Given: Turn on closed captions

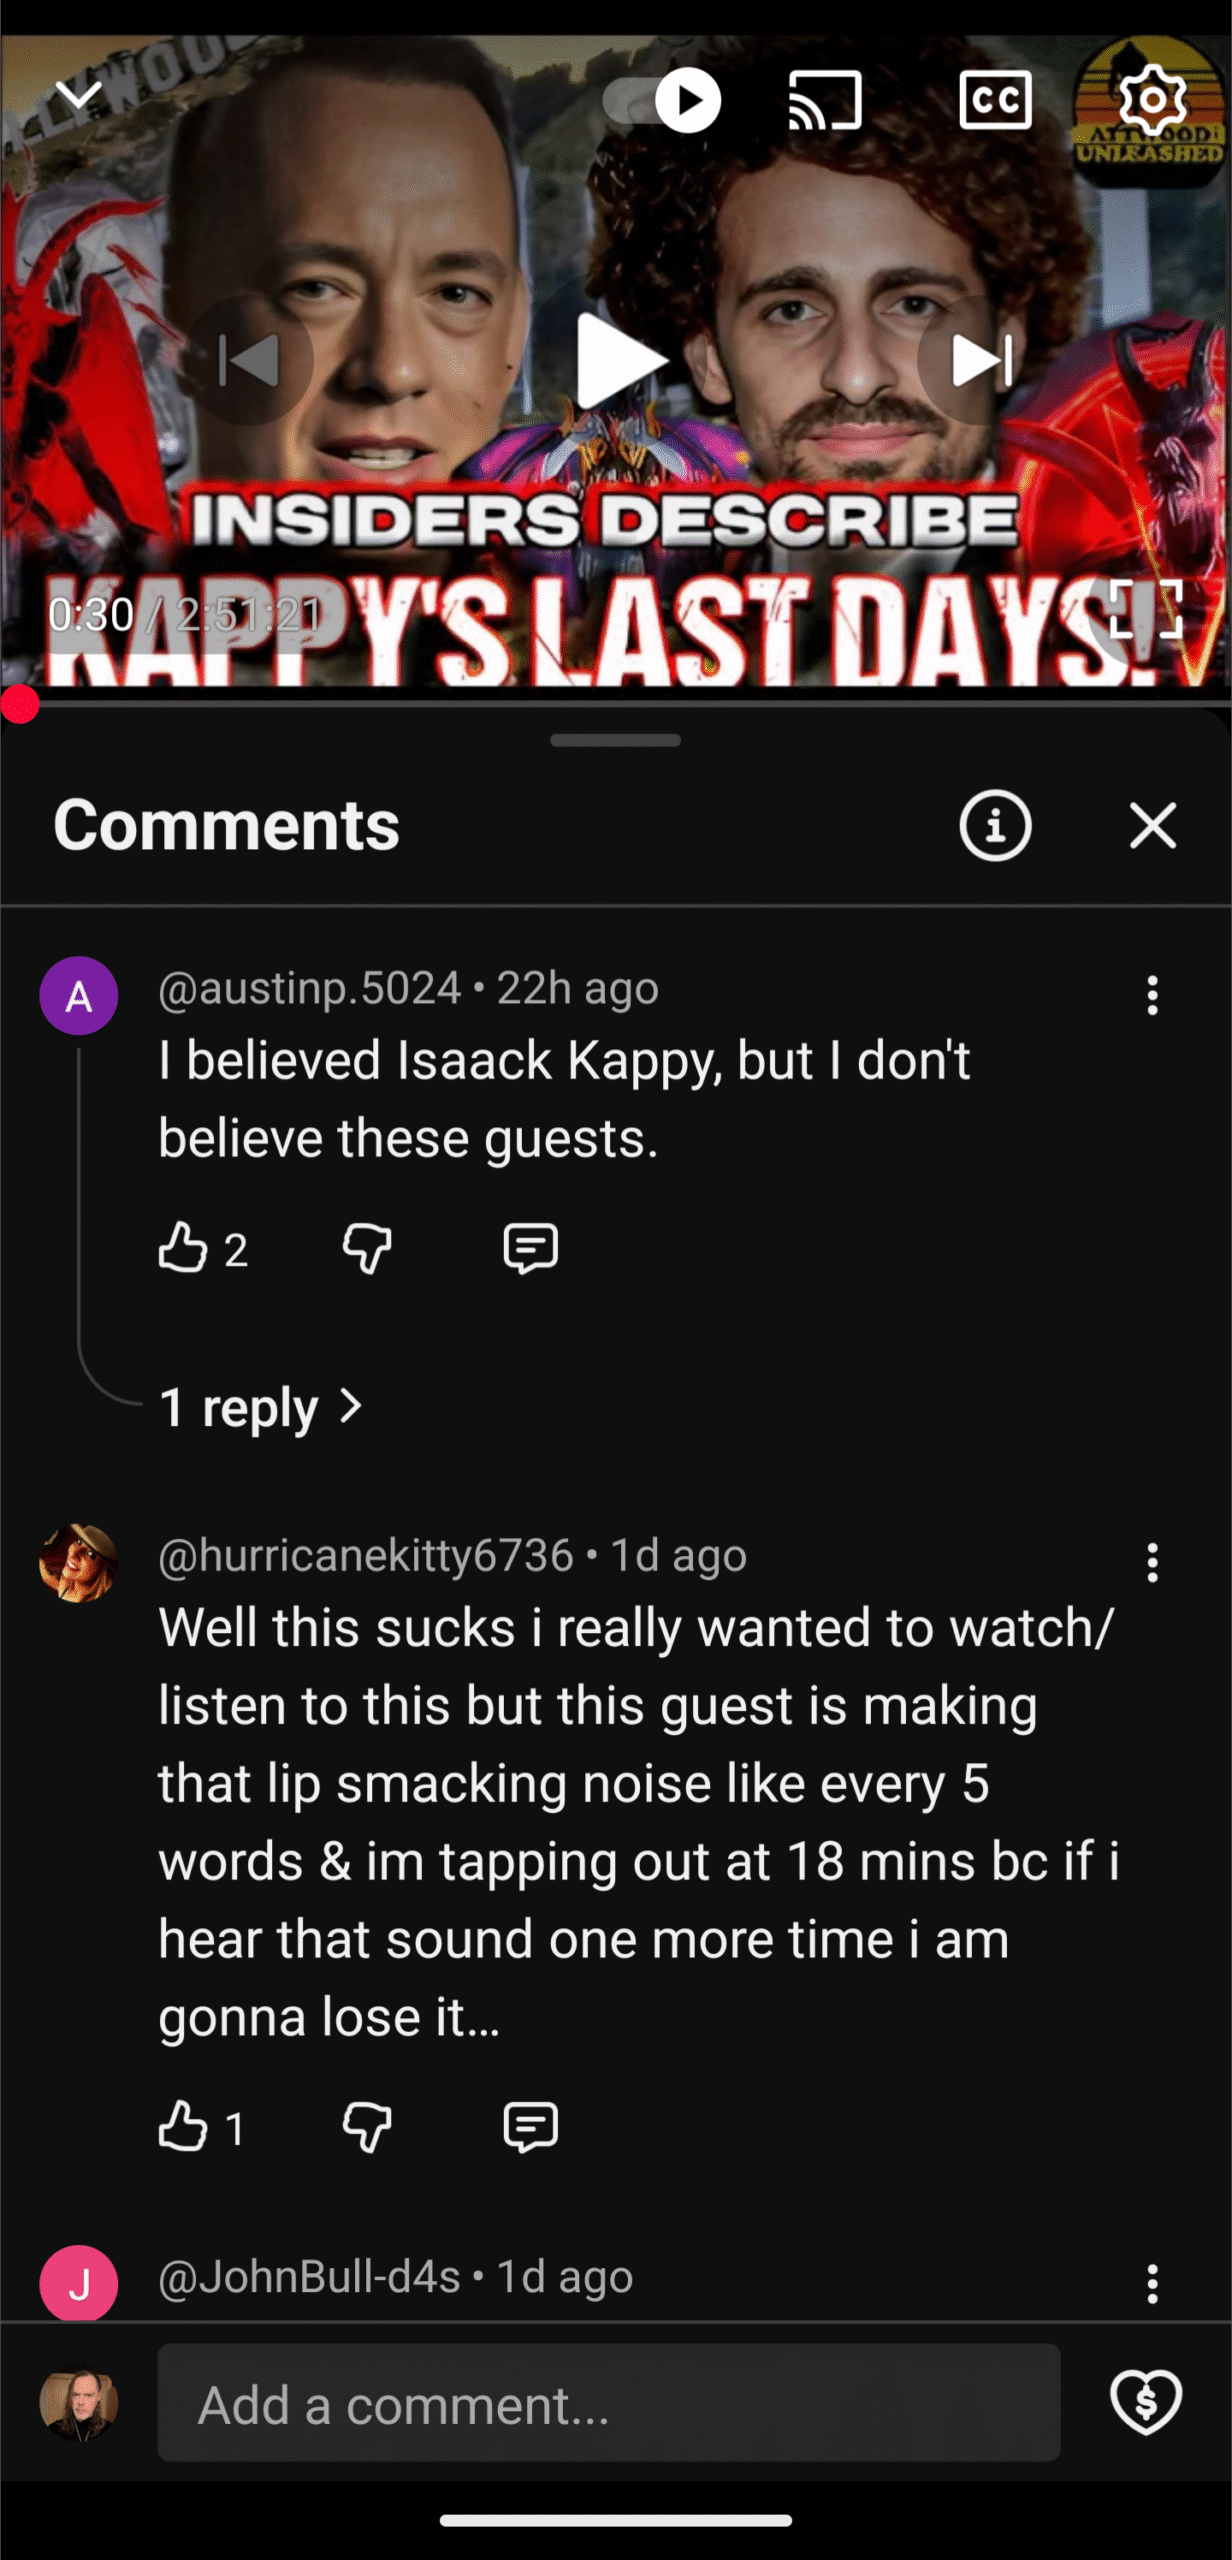Looking at the screenshot, I should point(995,100).
